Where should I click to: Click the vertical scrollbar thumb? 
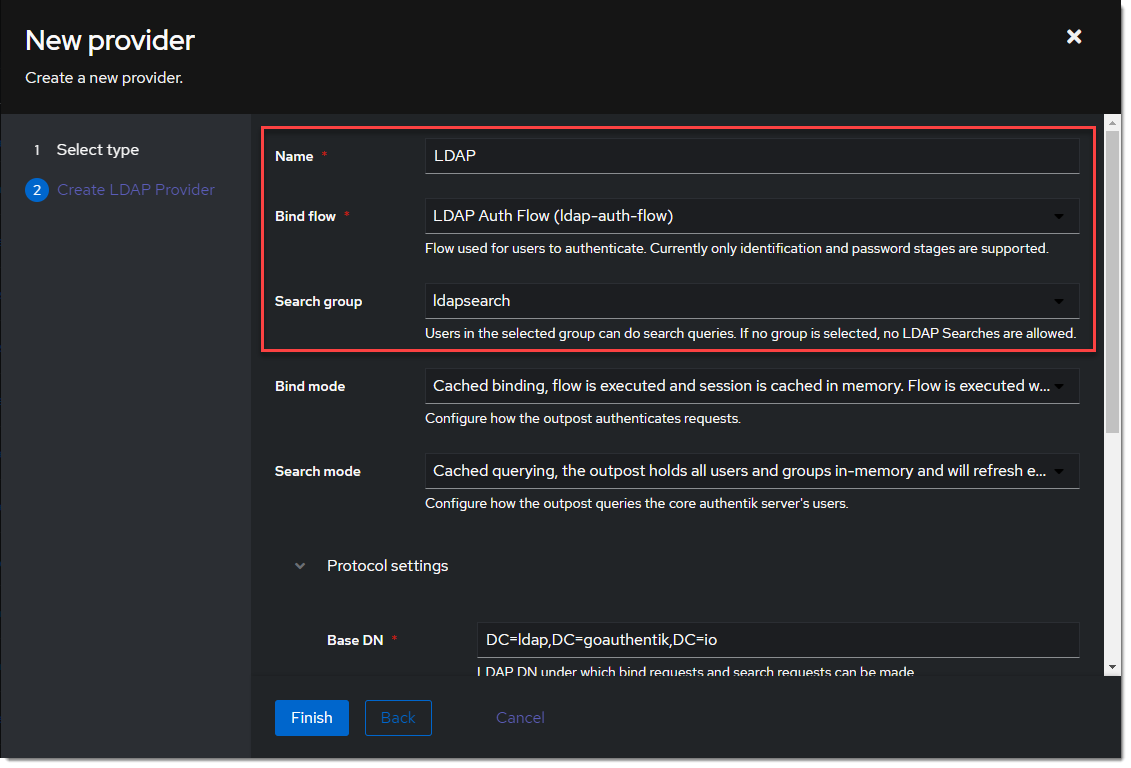point(1112,280)
